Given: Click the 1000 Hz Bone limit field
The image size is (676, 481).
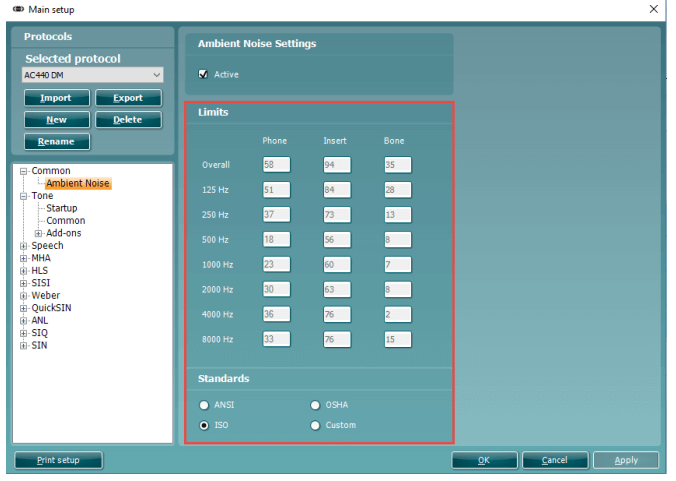Looking at the screenshot, I should pyautogui.click(x=397, y=265).
